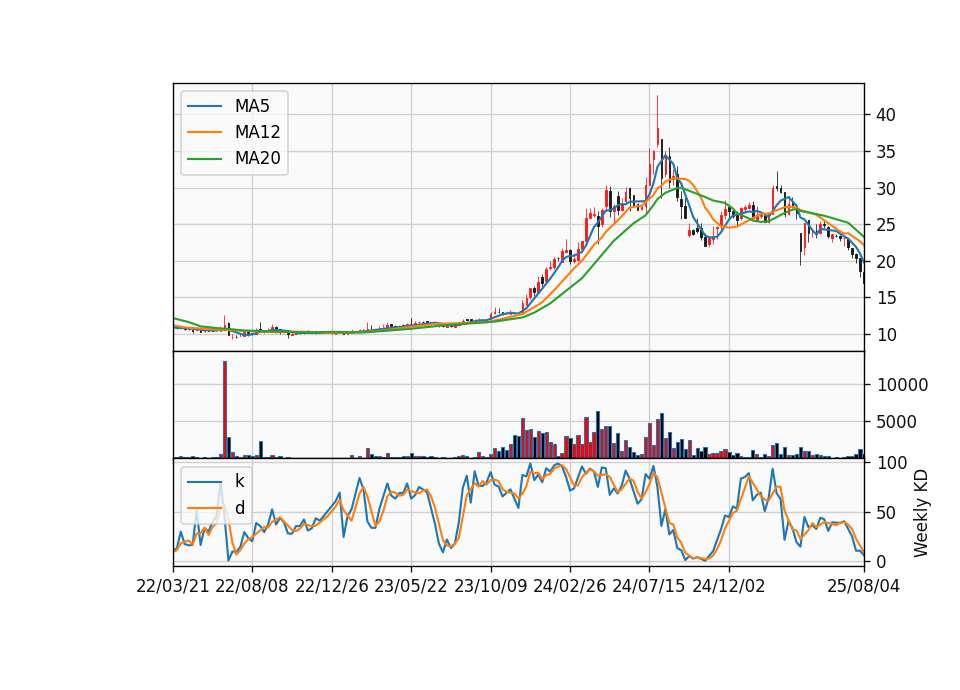Click the 25/08/04 date tick label

tap(864, 586)
